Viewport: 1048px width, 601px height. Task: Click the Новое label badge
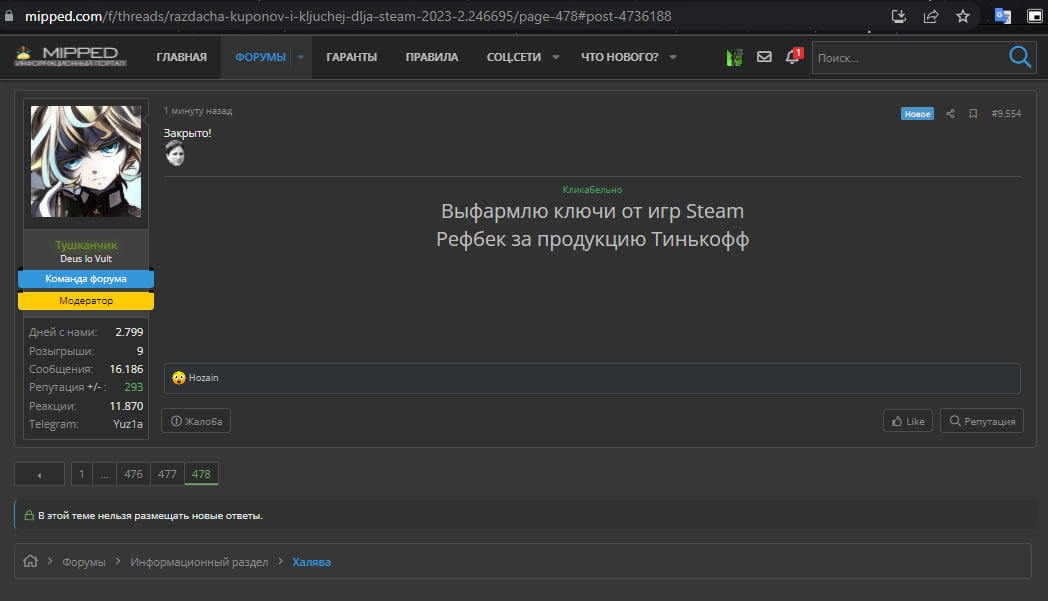[x=917, y=114]
